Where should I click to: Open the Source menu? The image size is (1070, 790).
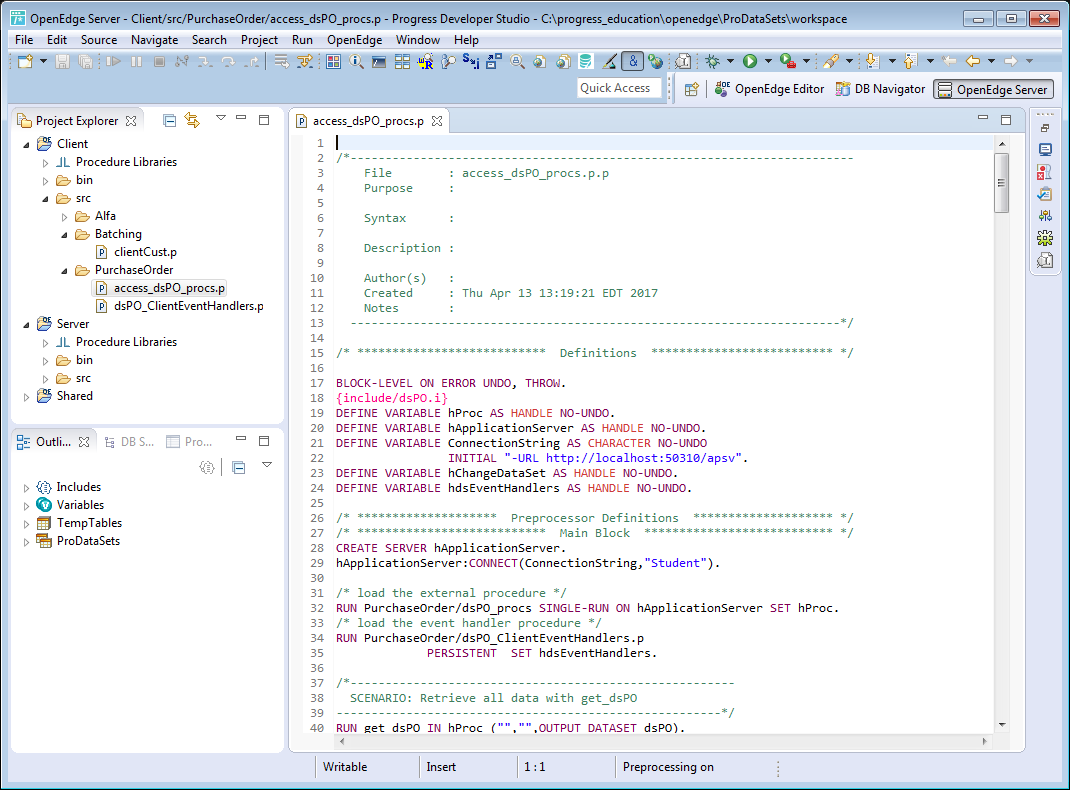coord(99,40)
